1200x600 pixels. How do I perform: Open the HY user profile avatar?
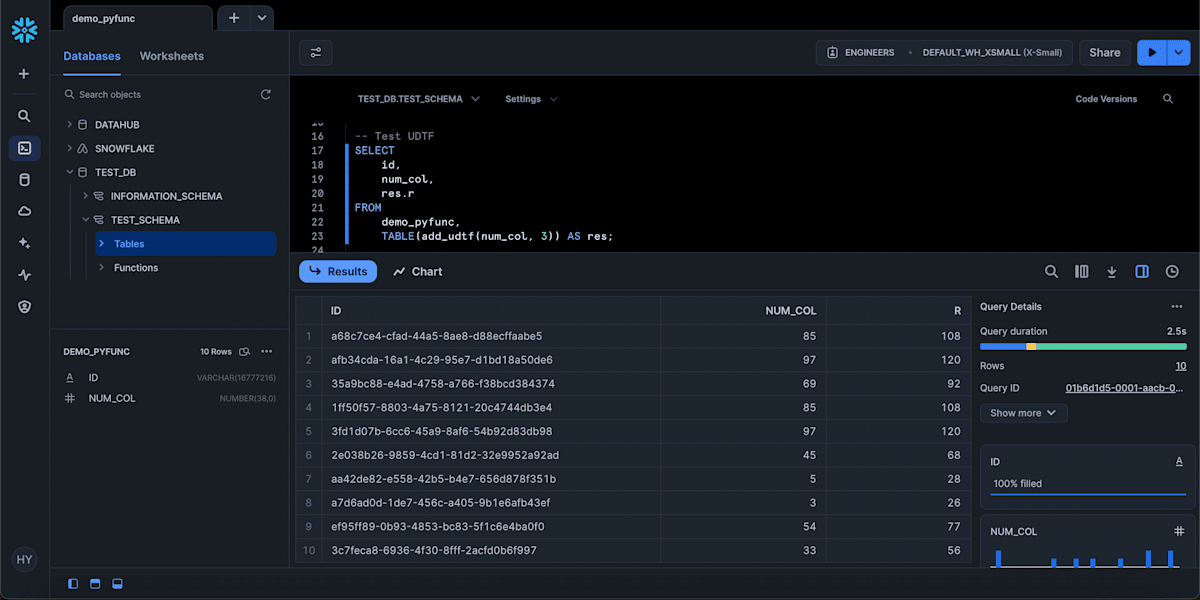click(x=24, y=560)
